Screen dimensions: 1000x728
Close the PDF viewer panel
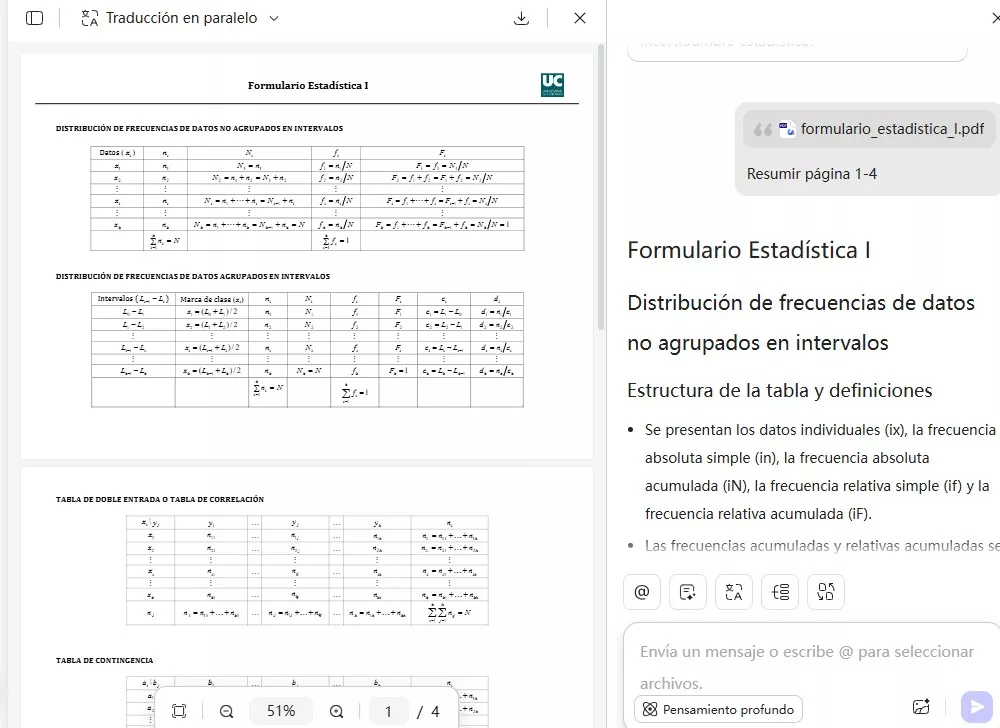[580, 18]
